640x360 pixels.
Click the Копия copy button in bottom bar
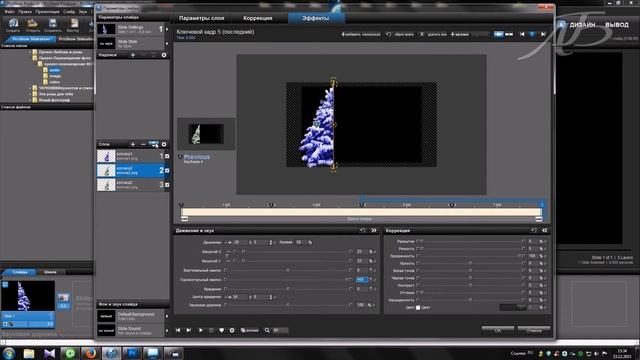pos(249,330)
